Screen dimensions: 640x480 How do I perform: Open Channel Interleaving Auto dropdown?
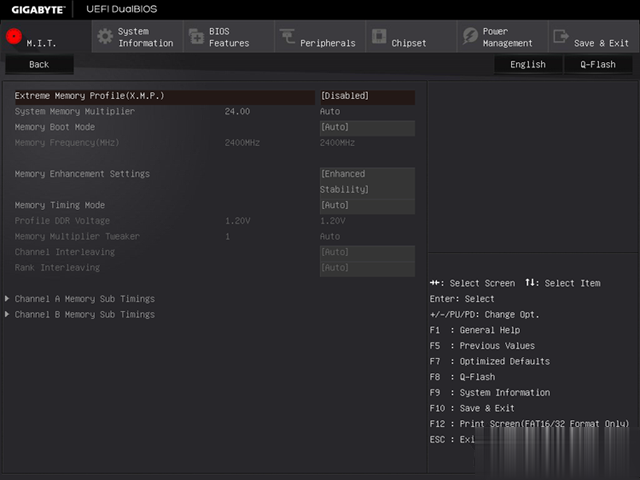367,252
